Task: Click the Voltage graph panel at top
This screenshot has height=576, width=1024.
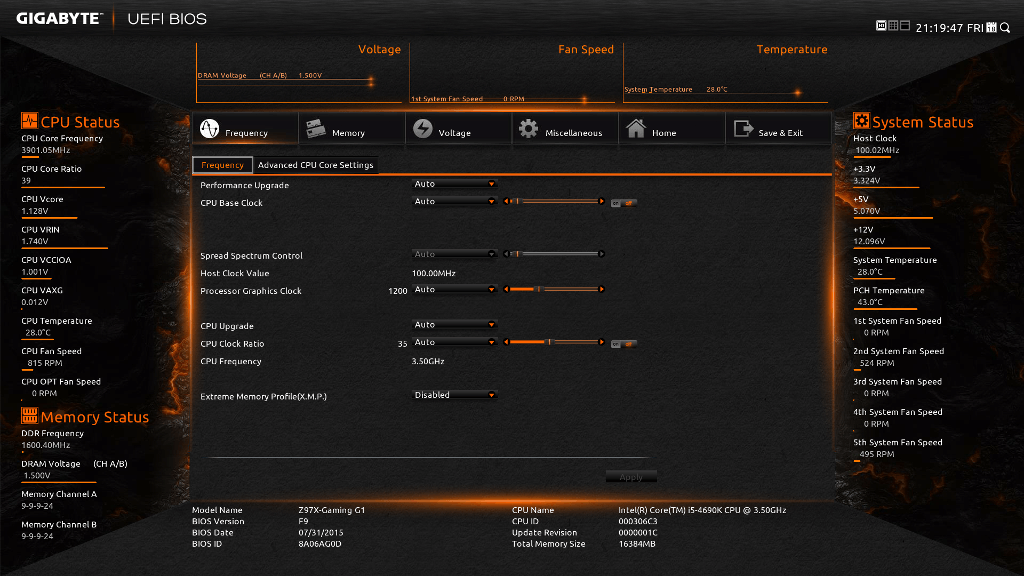Action: coord(299,72)
